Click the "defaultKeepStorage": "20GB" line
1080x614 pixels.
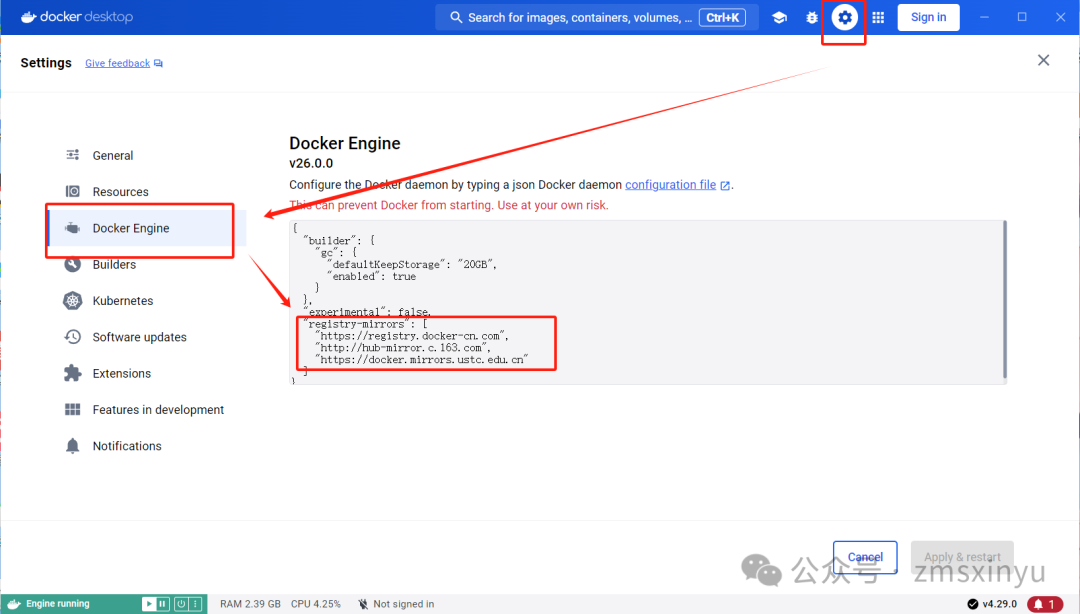tap(412, 264)
